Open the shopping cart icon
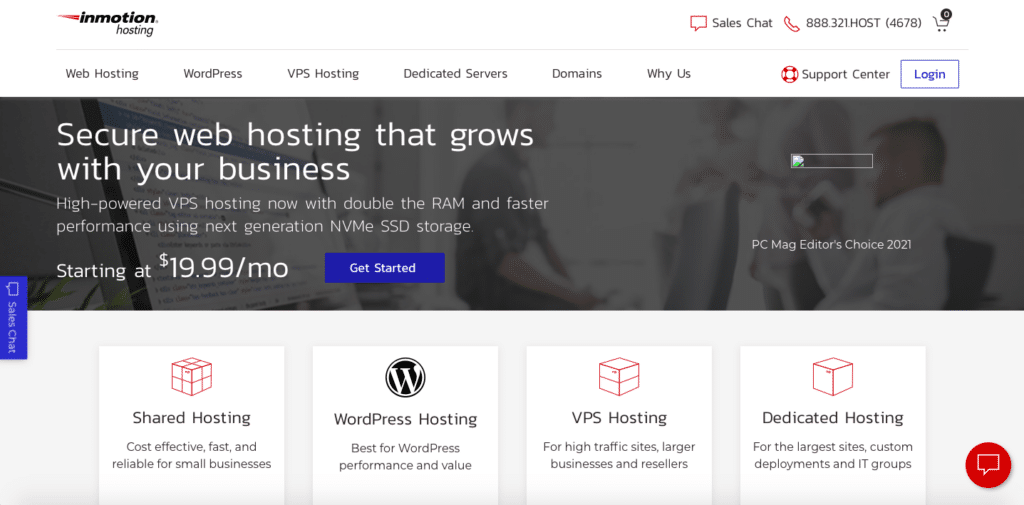This screenshot has height=505, width=1024. 940,25
